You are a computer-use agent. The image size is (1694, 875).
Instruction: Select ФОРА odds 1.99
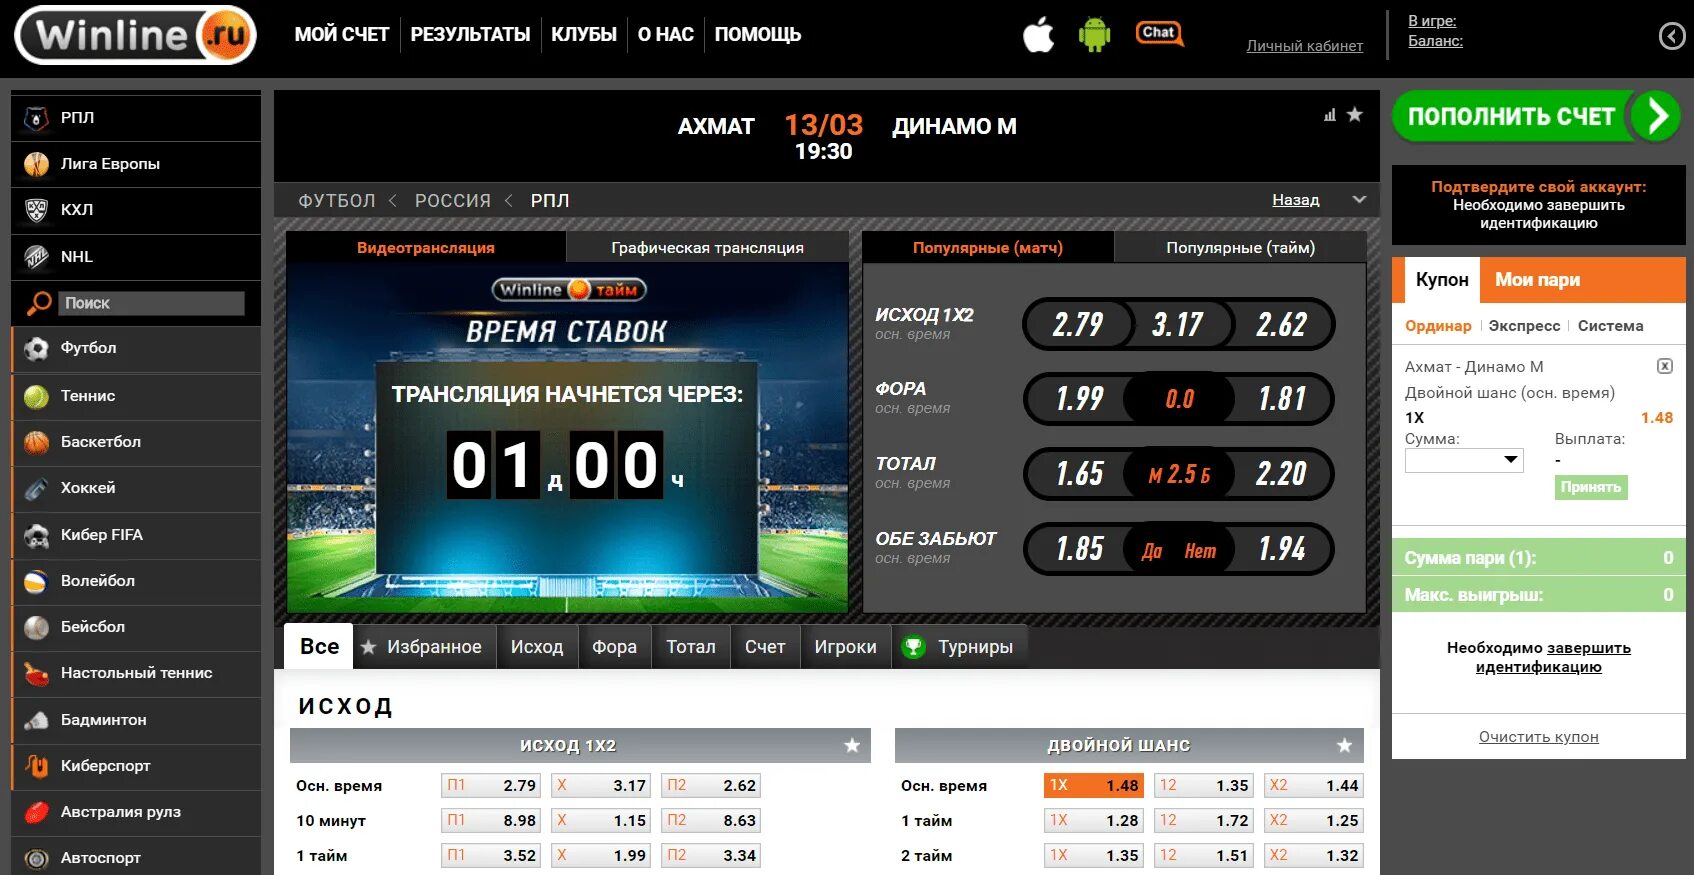pos(1080,398)
